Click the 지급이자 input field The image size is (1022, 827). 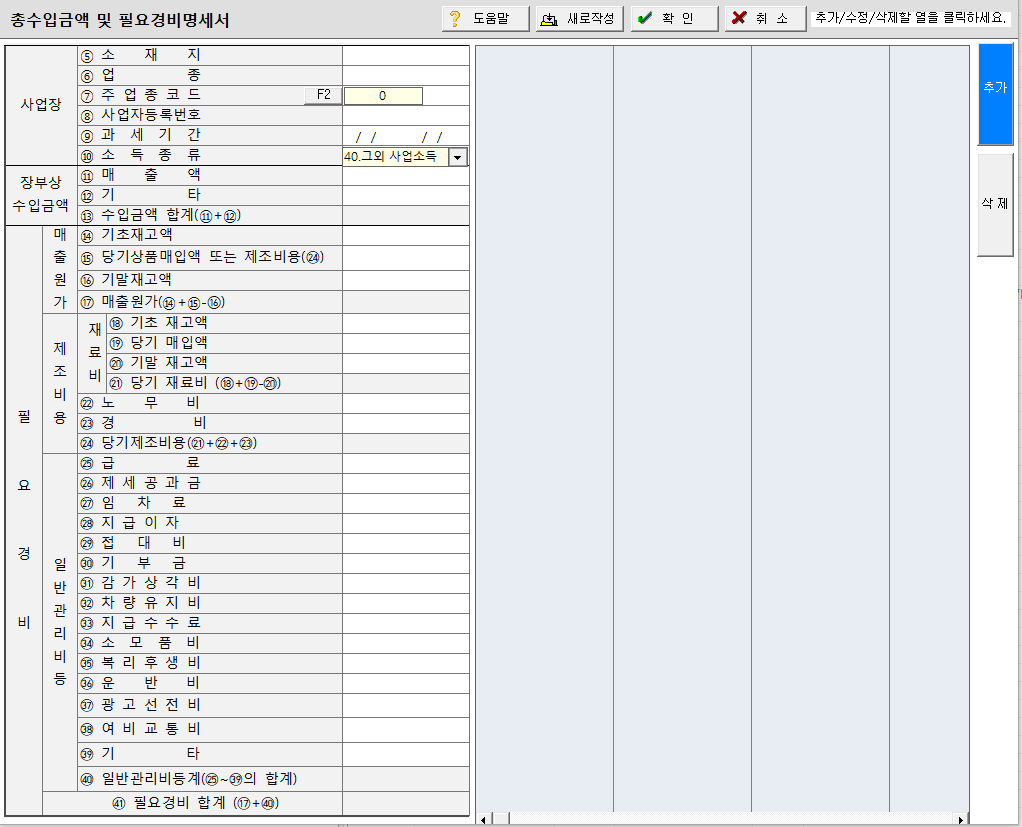(x=405, y=523)
